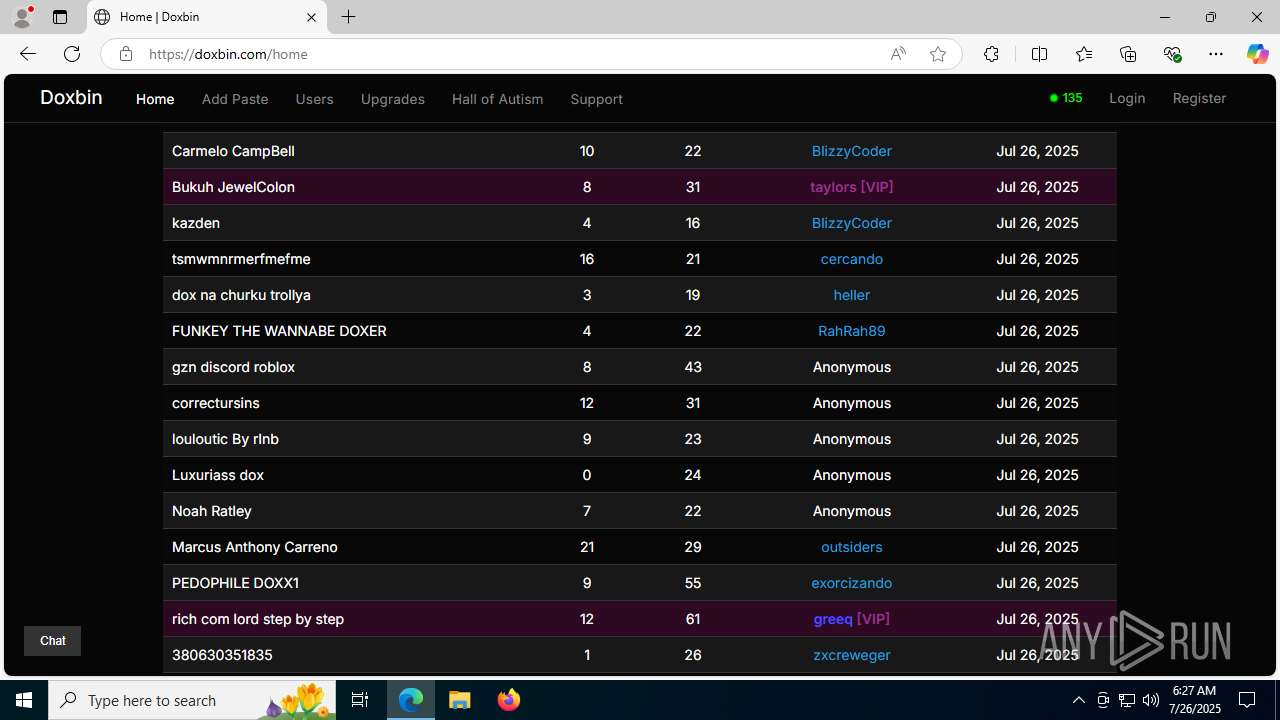Open the Chat button

coord(52,641)
